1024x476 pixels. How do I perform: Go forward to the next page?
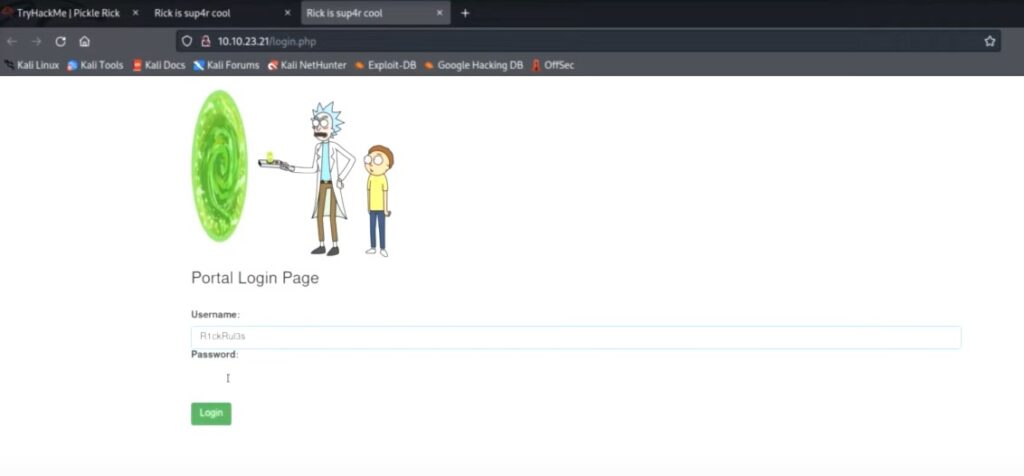pyautogui.click(x=36, y=41)
